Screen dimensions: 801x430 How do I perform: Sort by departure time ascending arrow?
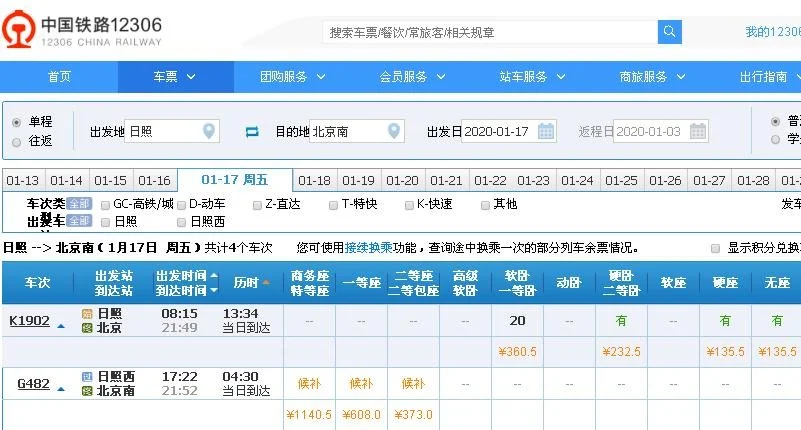(x=214, y=276)
